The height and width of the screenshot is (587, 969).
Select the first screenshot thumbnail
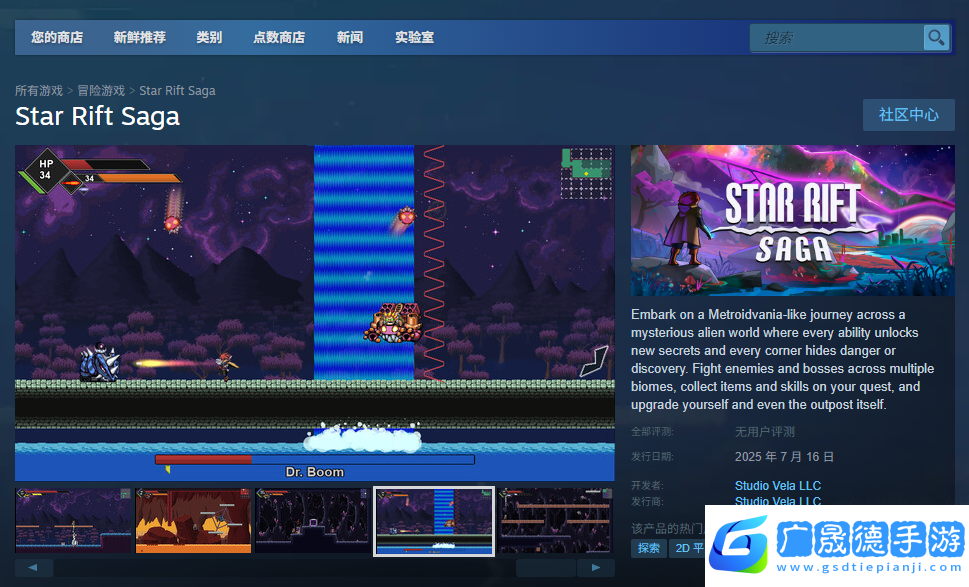(x=74, y=521)
